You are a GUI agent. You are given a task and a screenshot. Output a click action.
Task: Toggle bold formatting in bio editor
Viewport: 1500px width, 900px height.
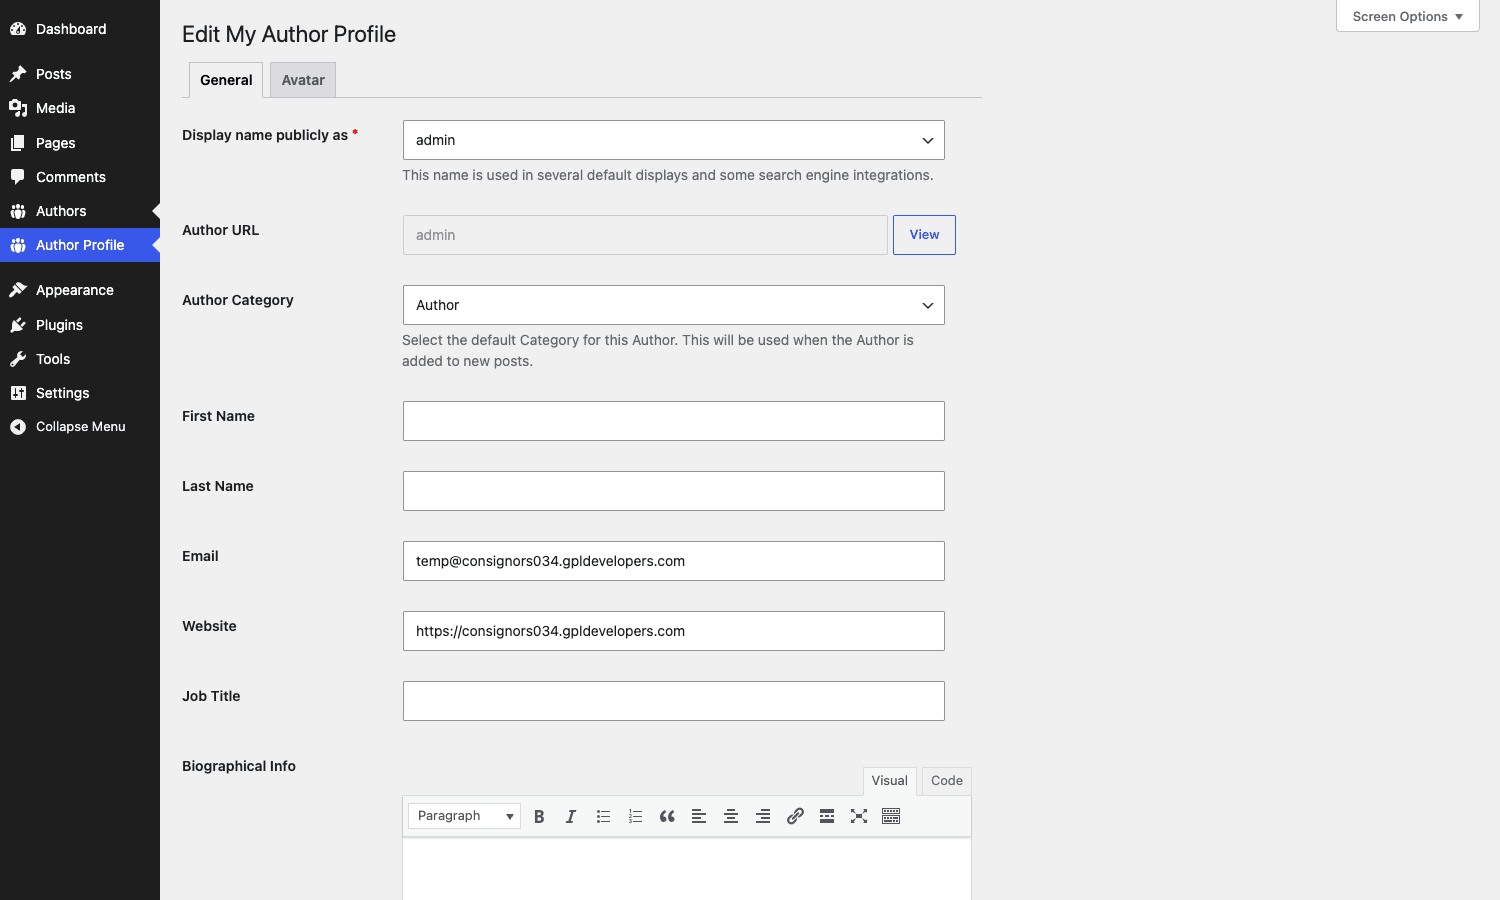539,816
